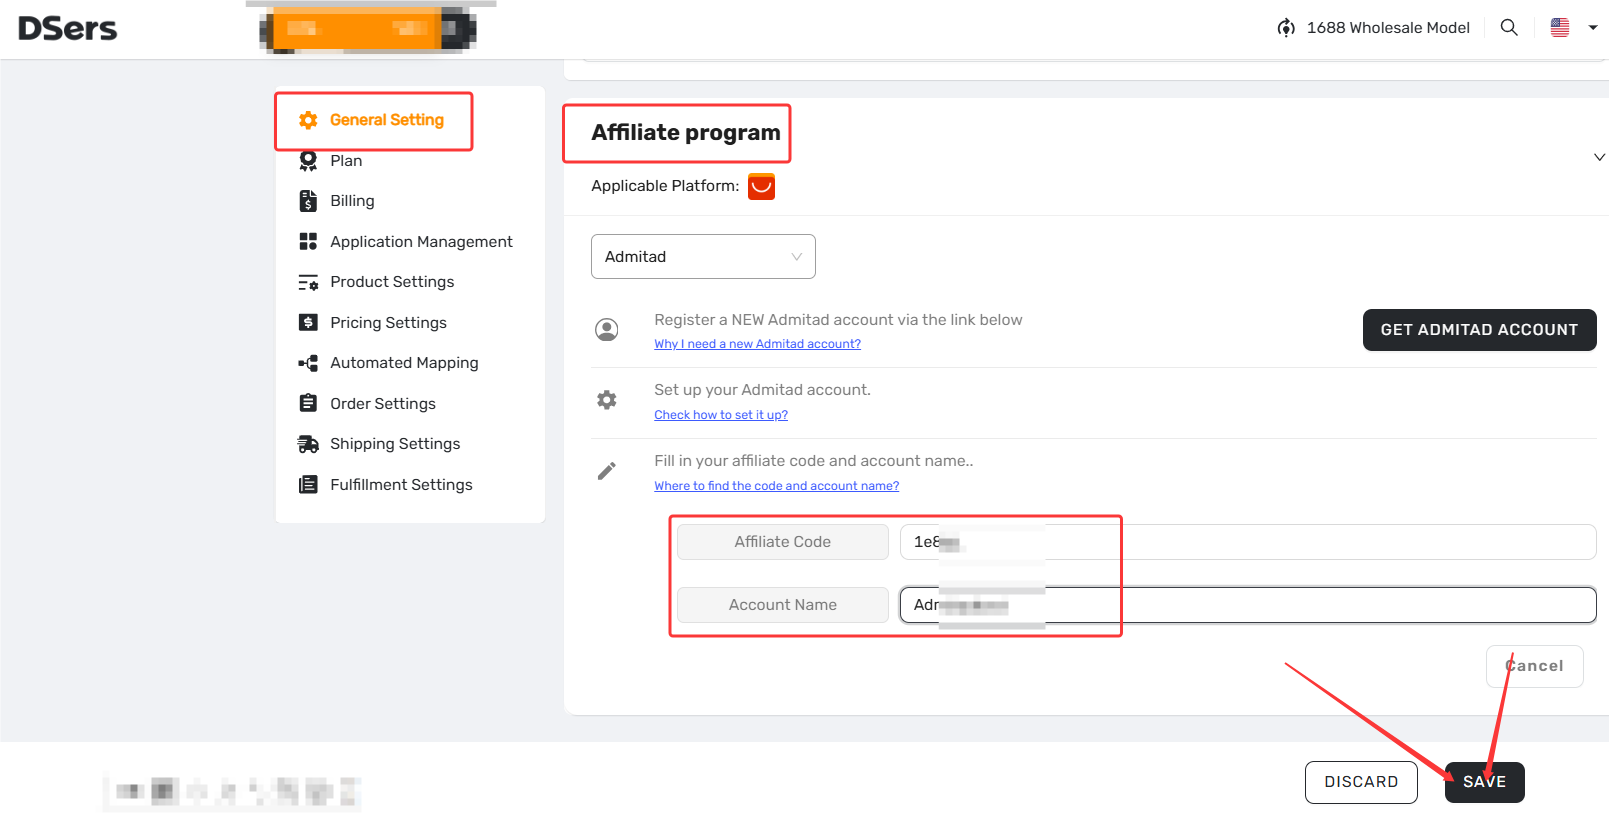Click the Application Management grid icon
The image size is (1609, 819).
click(x=308, y=242)
